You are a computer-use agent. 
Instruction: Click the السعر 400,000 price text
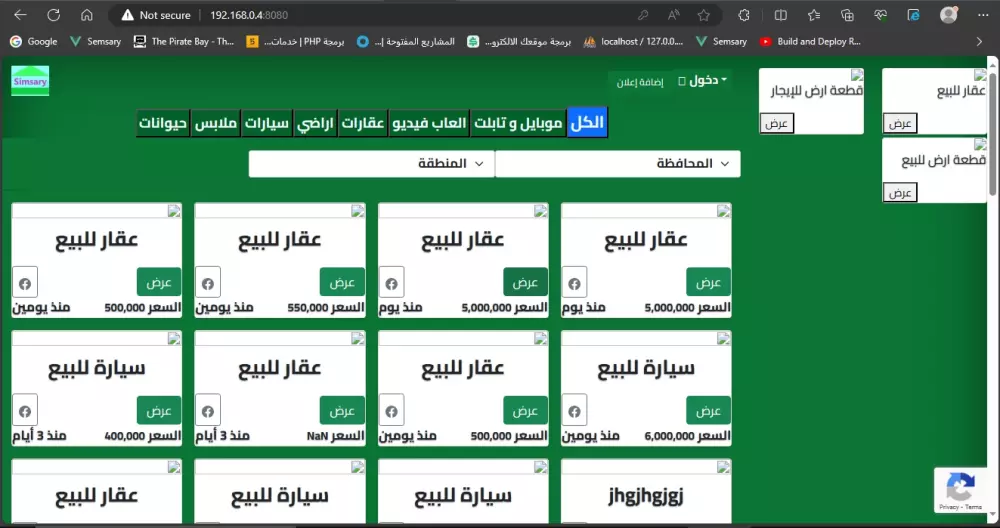pyautogui.click(x=143, y=436)
